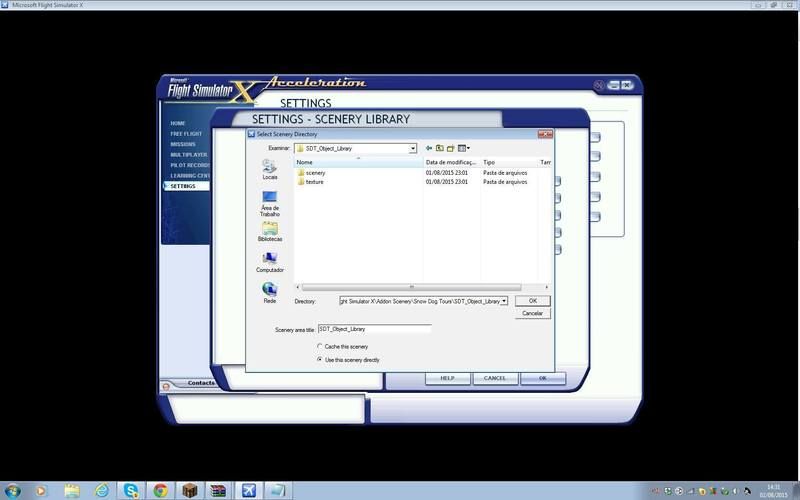Click modification date of scenery folder
This screenshot has height=500, width=800.
pos(446,173)
